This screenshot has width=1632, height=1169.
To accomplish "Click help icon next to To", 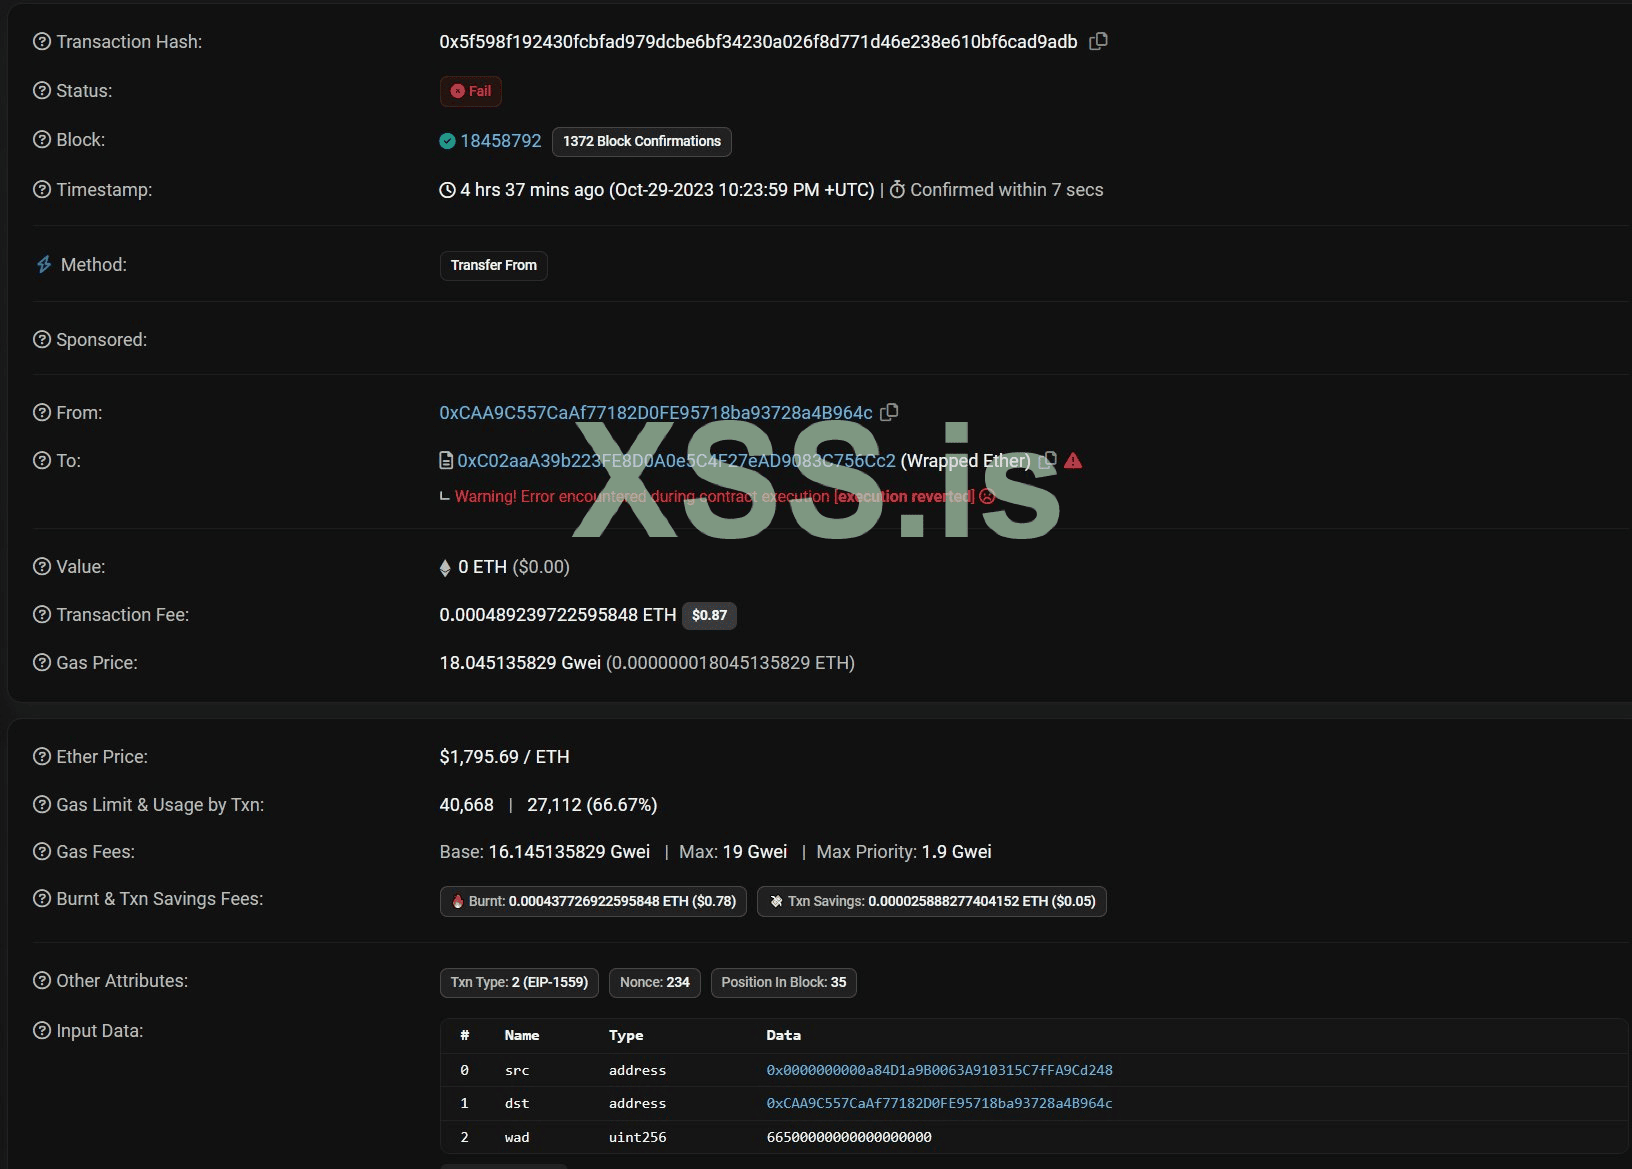I will click(x=42, y=461).
